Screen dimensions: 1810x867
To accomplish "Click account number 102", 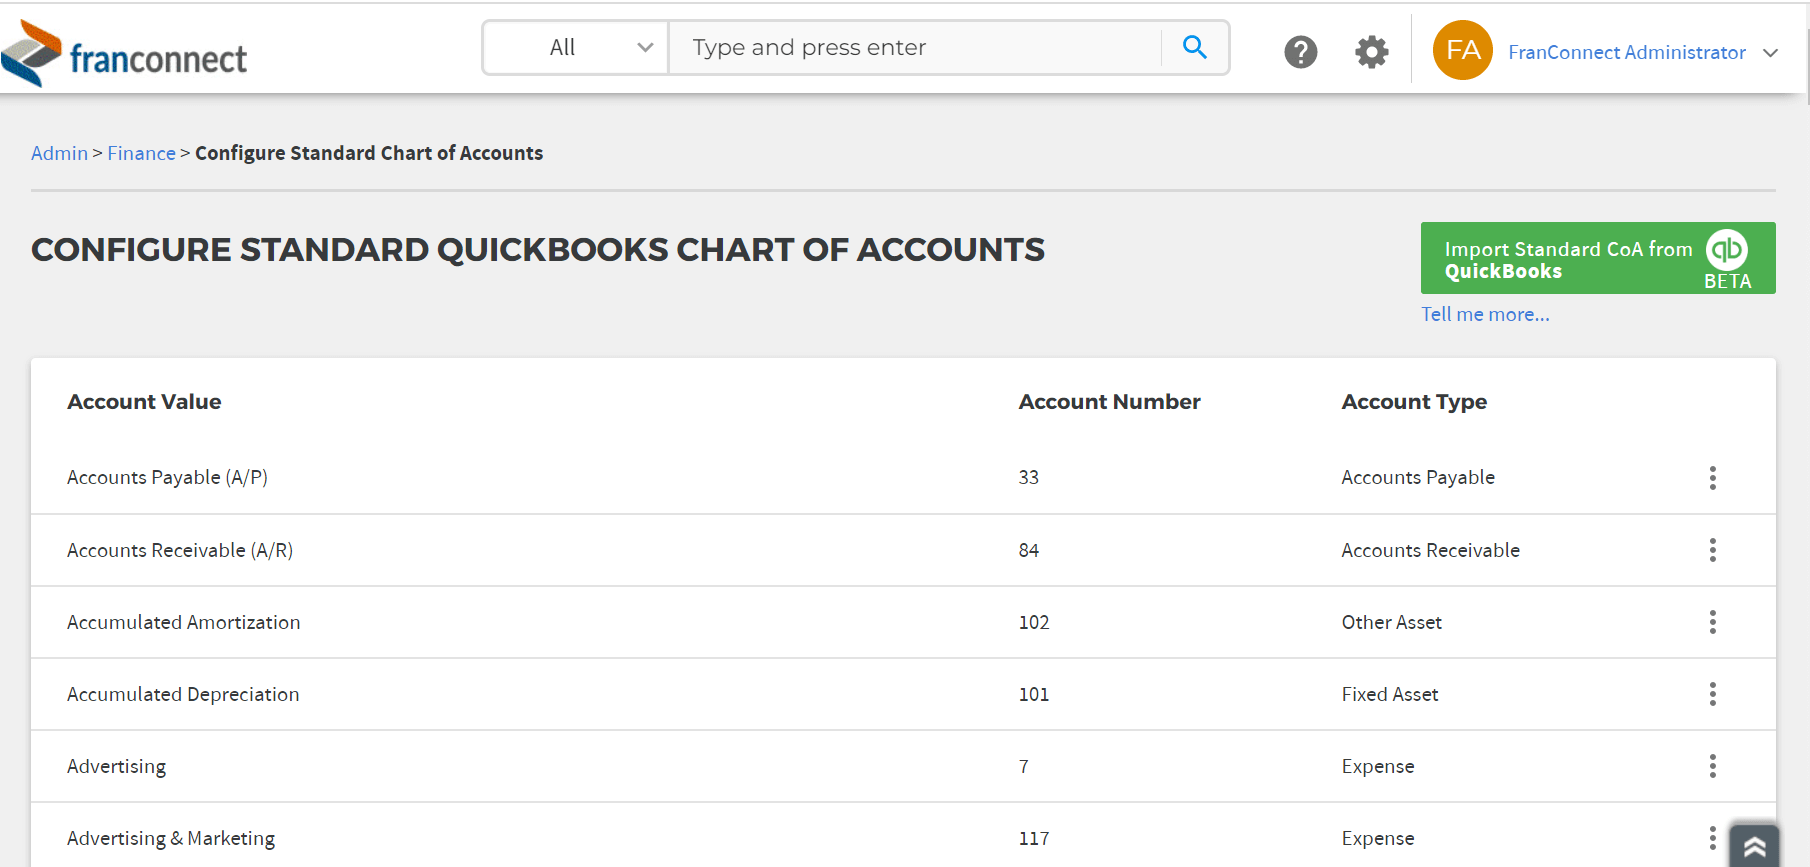I will point(1033,622).
